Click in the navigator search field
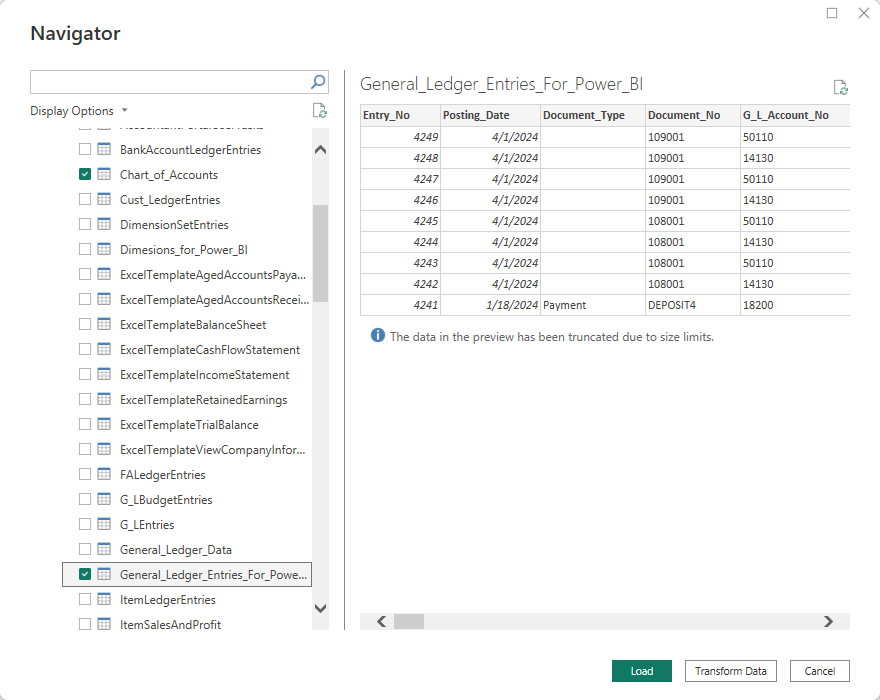This screenshot has height=700, width=880. pos(168,82)
